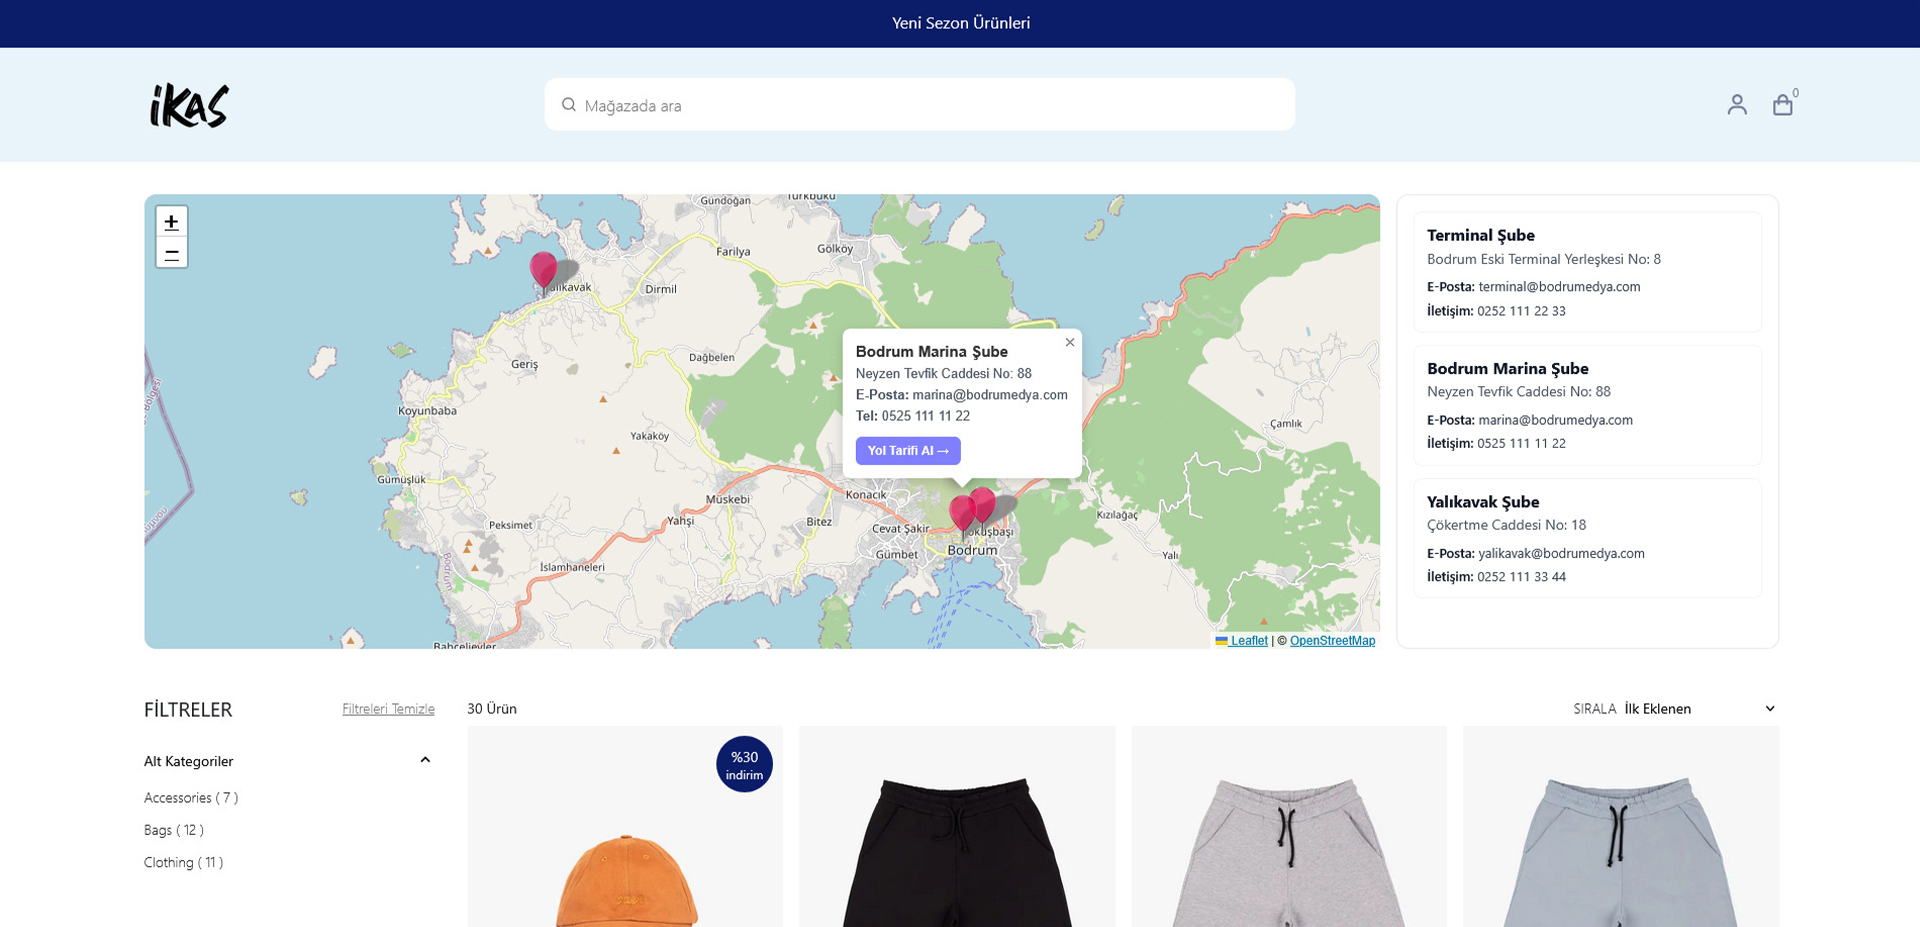Filter by Bags category

click(x=173, y=830)
